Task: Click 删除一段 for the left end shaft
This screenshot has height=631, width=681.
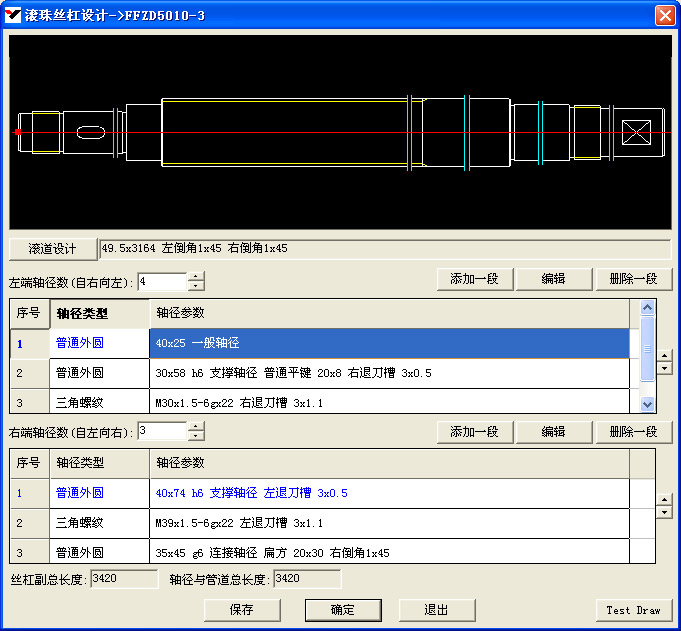Action: point(633,280)
